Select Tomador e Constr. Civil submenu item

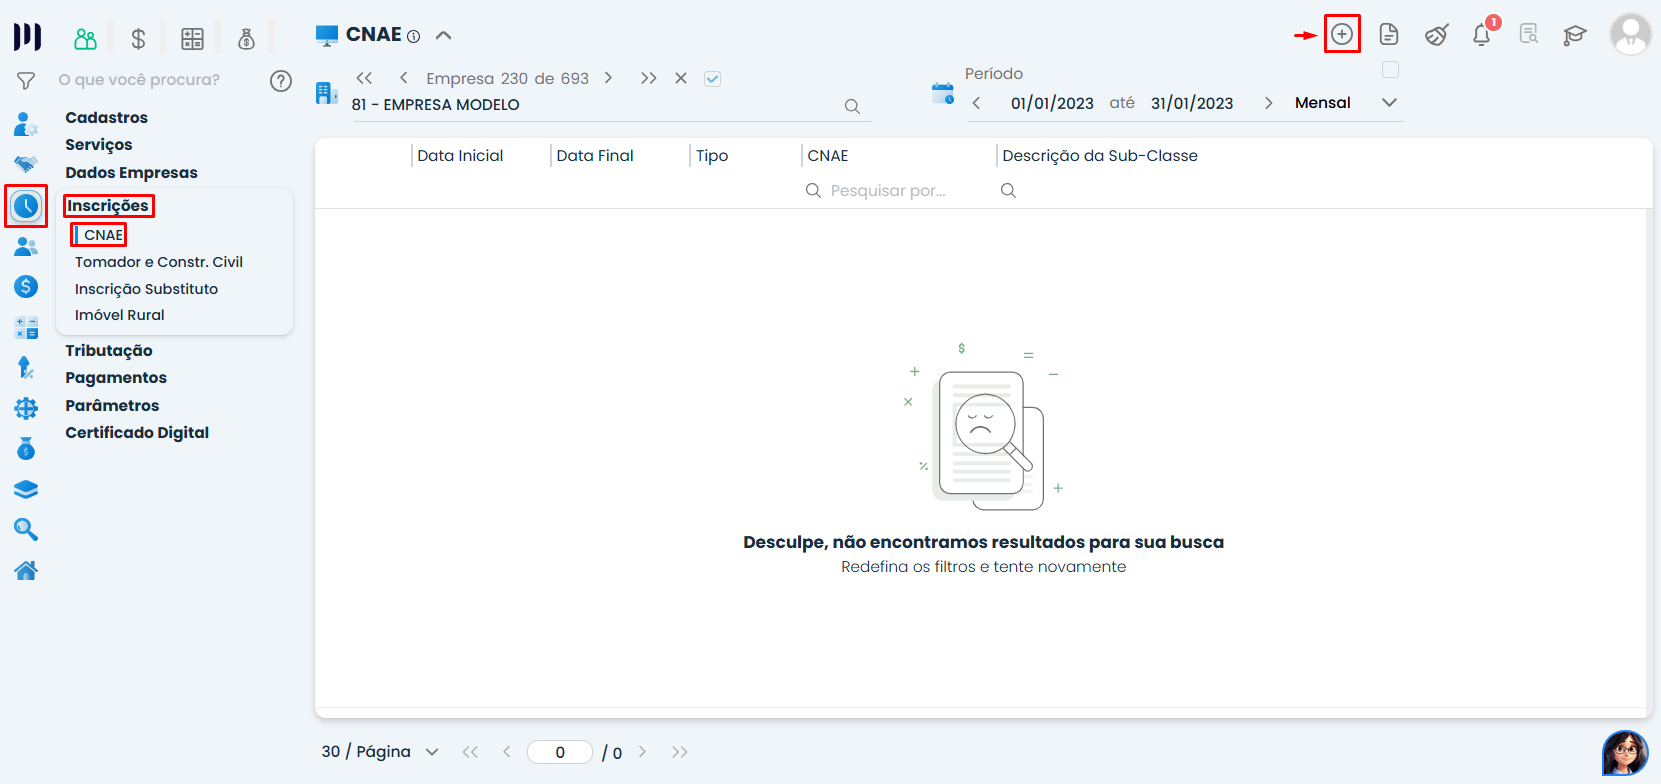[x=159, y=262]
